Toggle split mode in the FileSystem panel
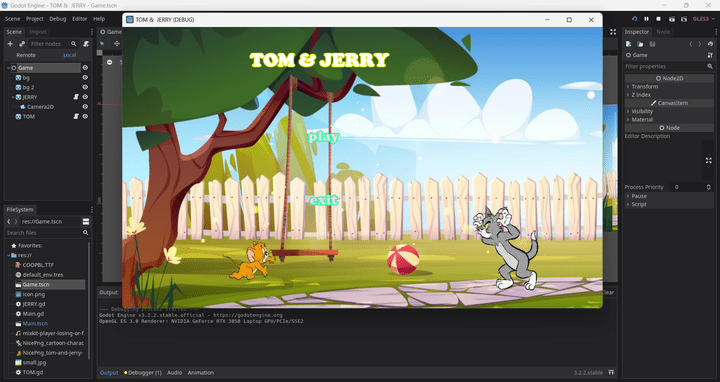The width and height of the screenshot is (720, 382). pyautogui.click(x=85, y=221)
